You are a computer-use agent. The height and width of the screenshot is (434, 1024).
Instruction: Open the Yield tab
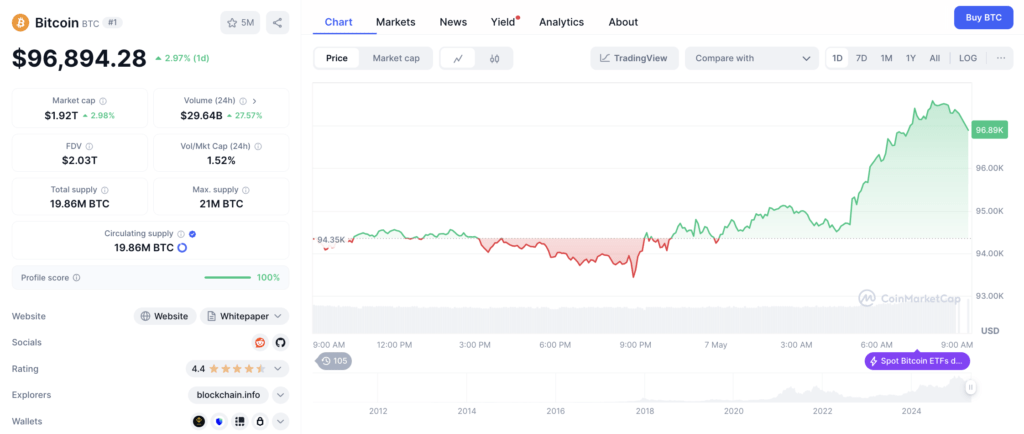pos(504,22)
